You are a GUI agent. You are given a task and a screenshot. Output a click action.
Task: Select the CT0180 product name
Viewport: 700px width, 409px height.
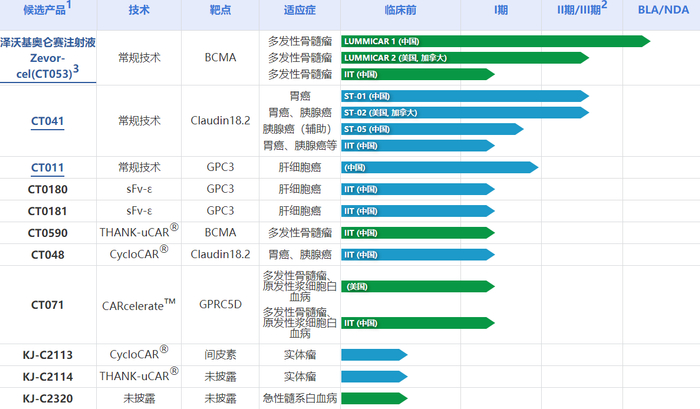click(47, 190)
